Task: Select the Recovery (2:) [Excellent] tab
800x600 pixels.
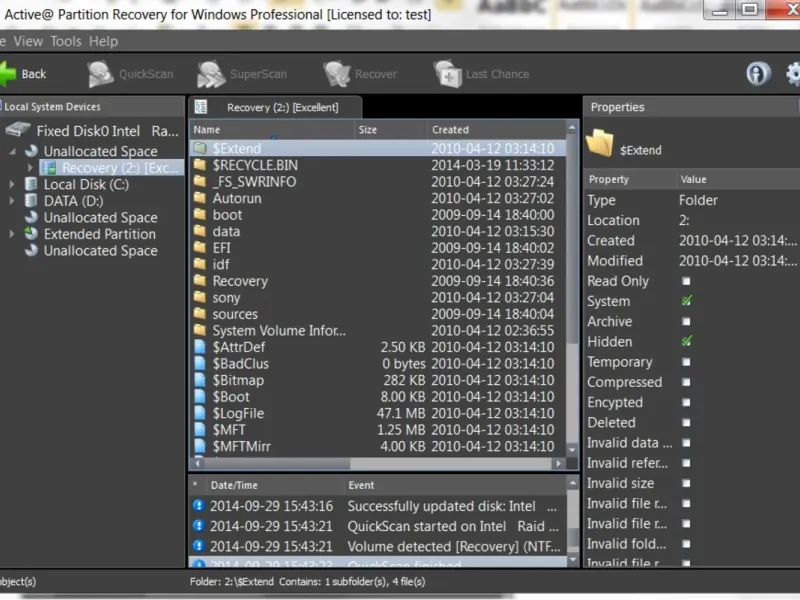Action: 276,107
